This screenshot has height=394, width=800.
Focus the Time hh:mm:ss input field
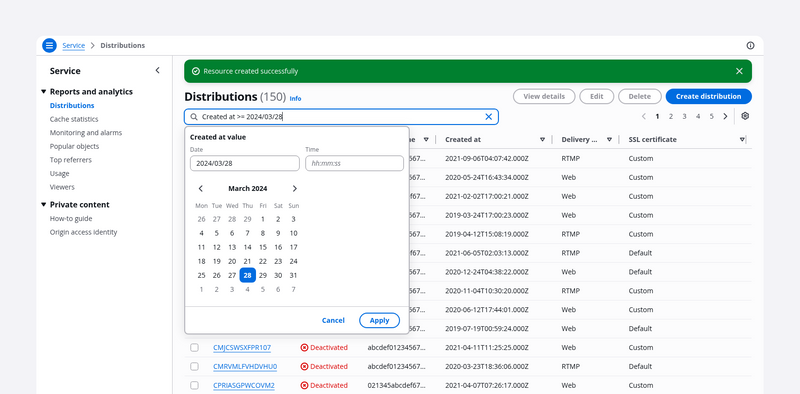[x=355, y=163]
